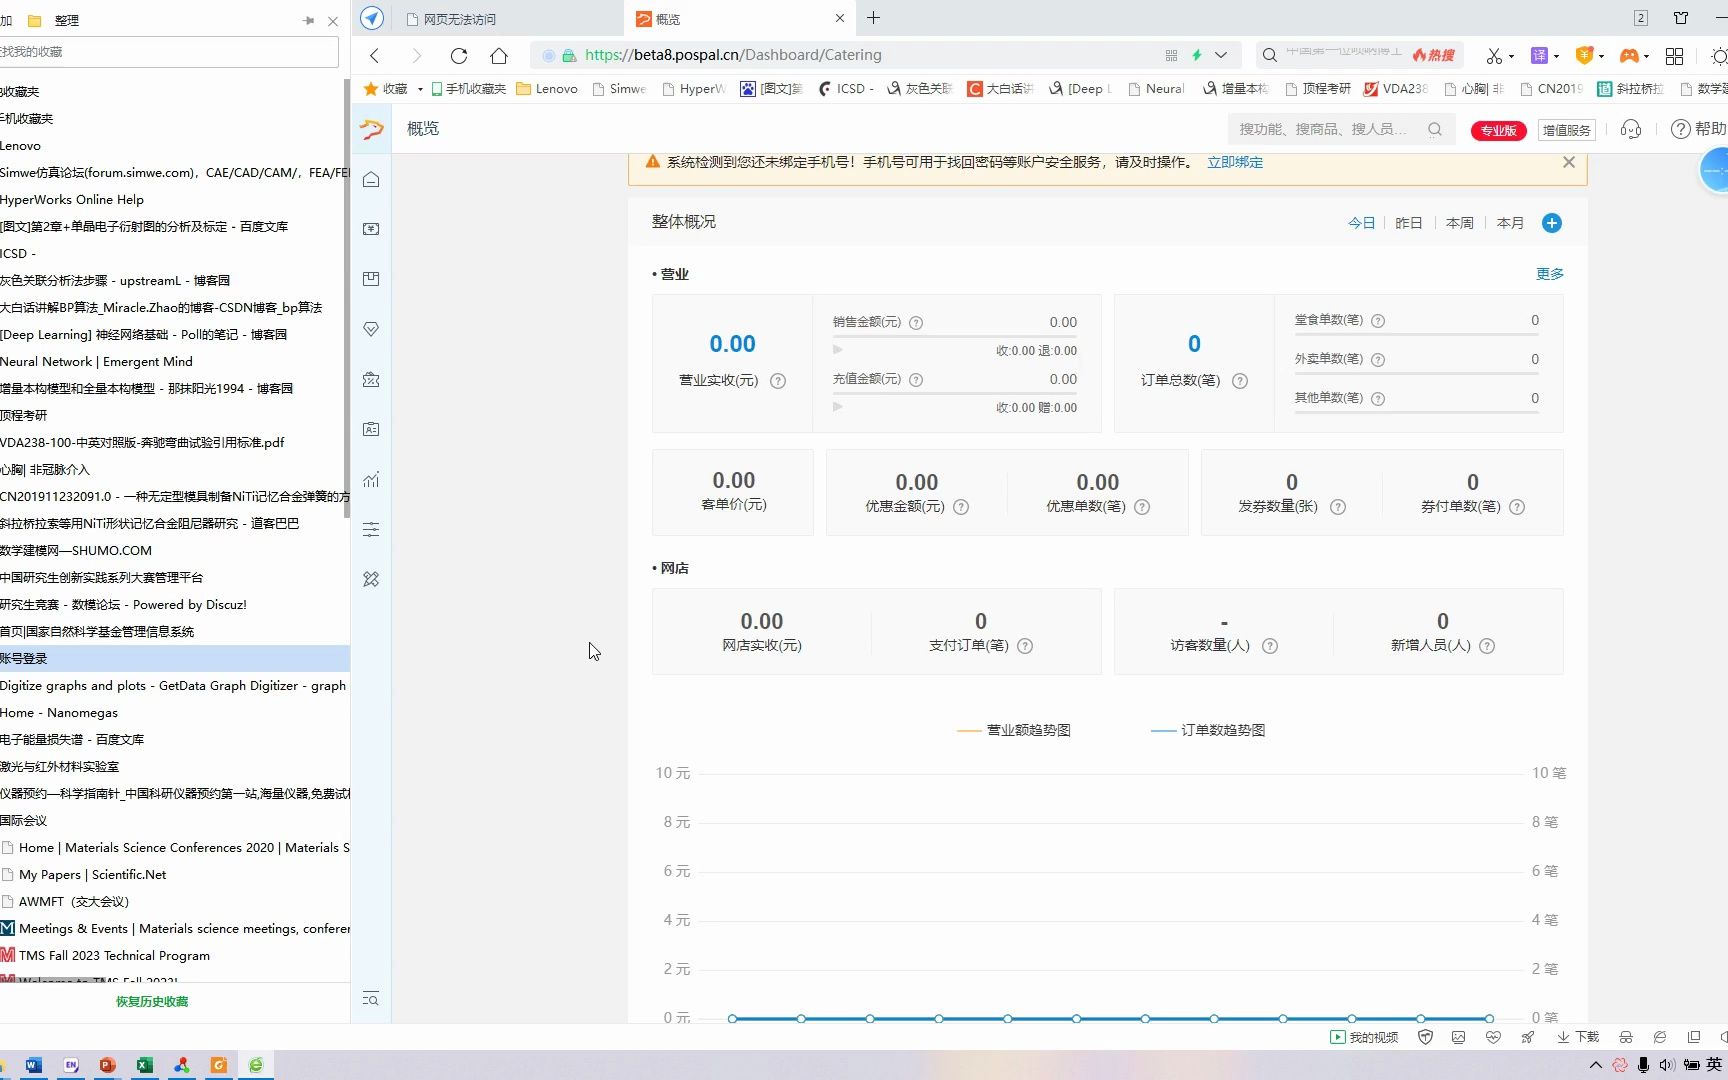Open the coupon marketing icon in the sidebar
The width and height of the screenshot is (1728, 1080).
(371, 379)
